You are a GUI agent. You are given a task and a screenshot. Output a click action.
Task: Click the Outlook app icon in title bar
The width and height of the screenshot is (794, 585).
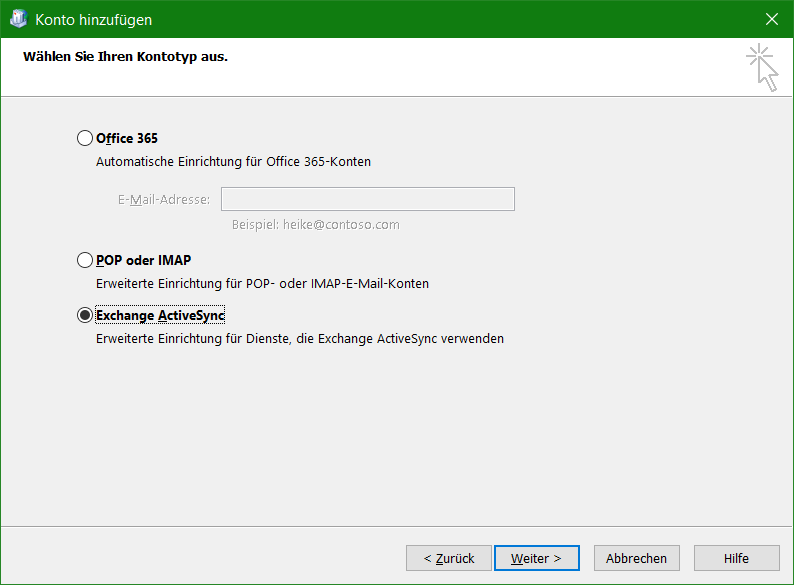point(18,19)
